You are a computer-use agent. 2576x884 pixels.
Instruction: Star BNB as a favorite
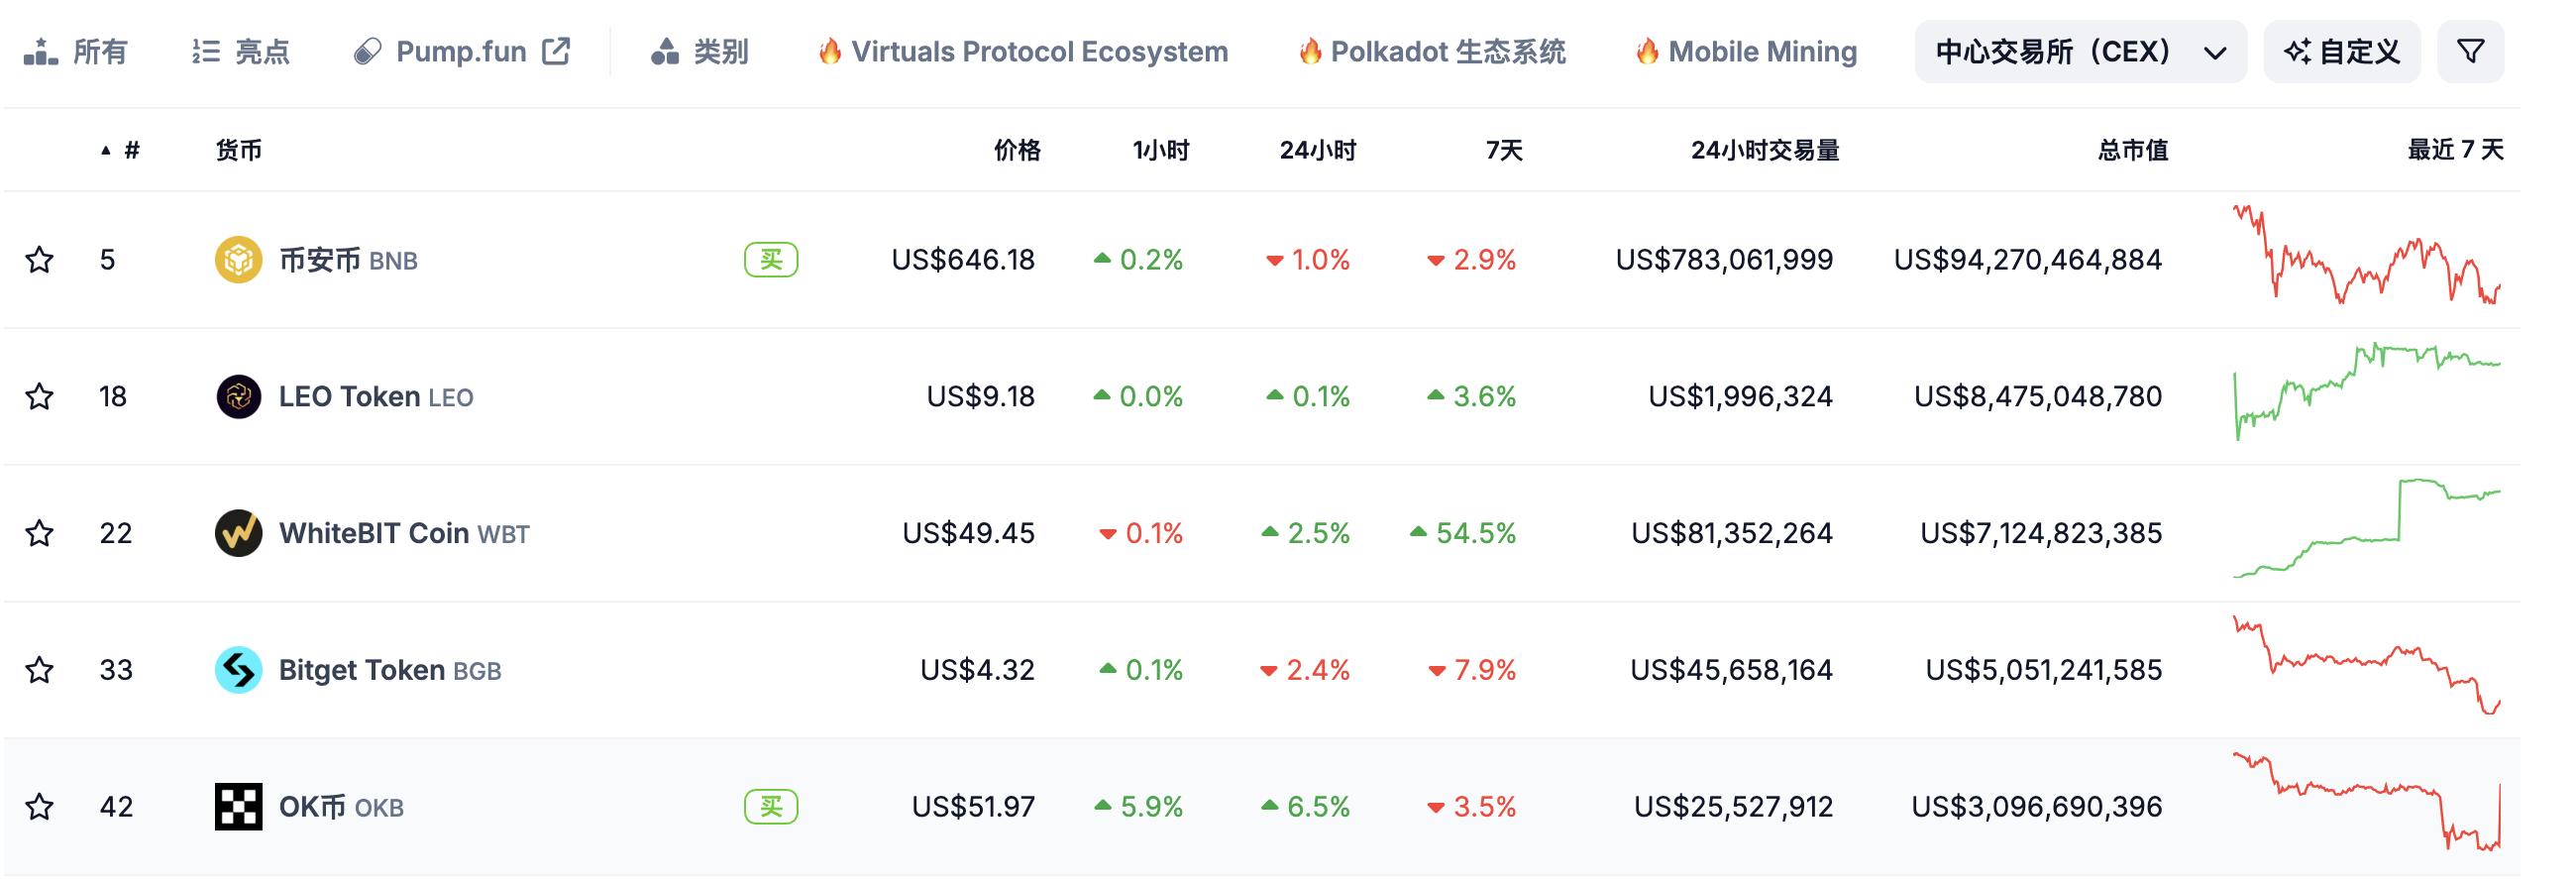[39, 259]
